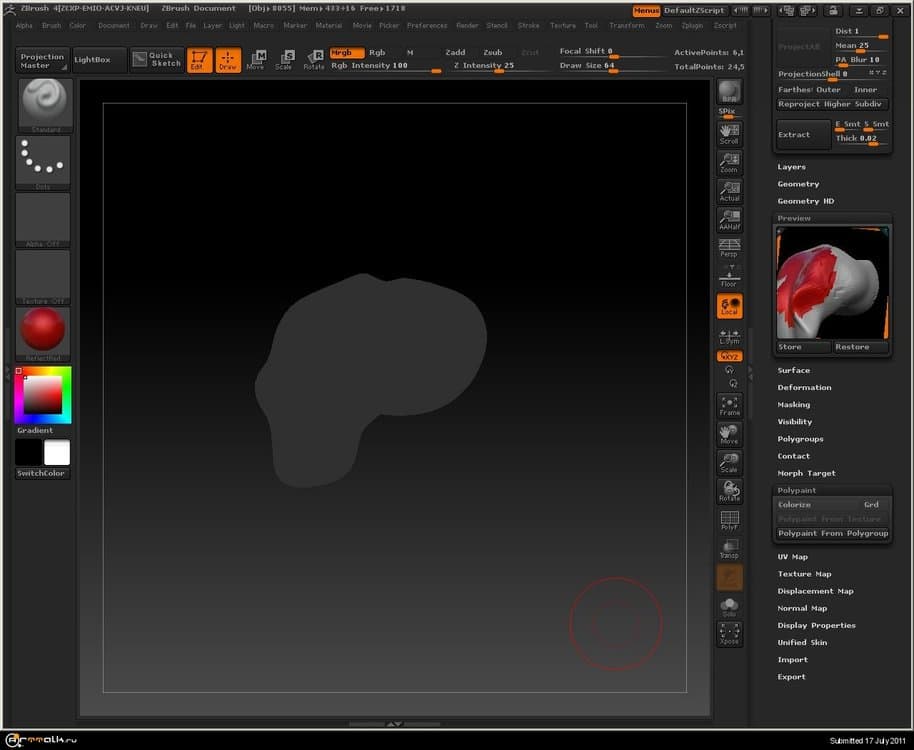Disable Local symmetry mode toggle
This screenshot has width=914, height=750.
(x=729, y=306)
